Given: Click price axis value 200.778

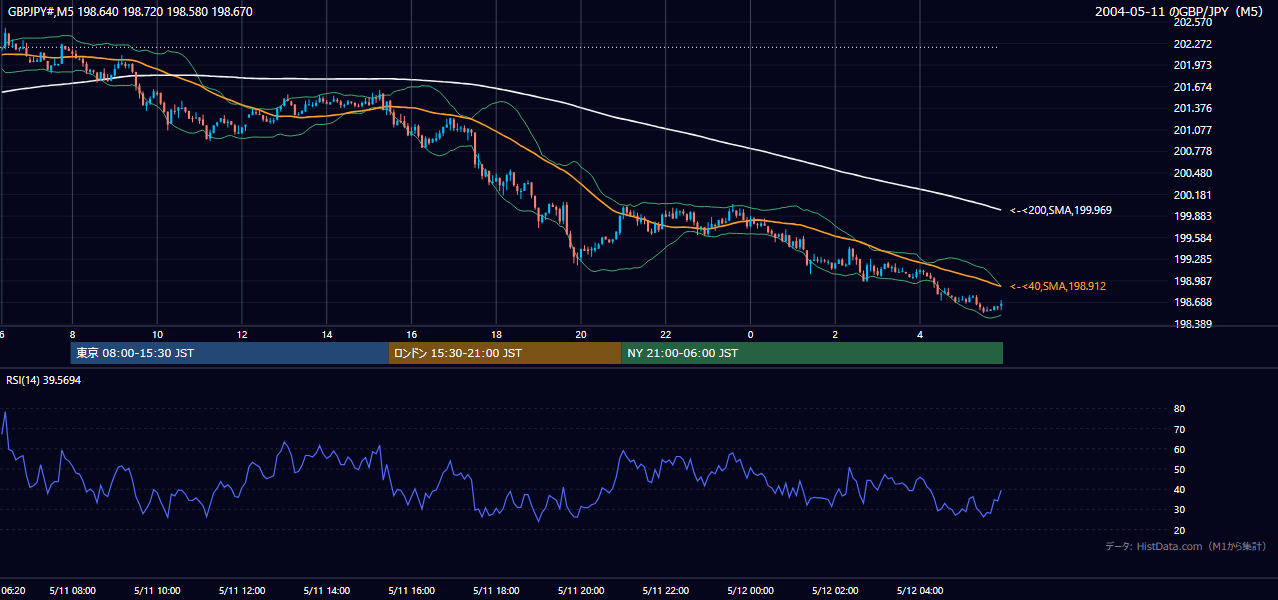Looking at the screenshot, I should pyautogui.click(x=1192, y=152).
